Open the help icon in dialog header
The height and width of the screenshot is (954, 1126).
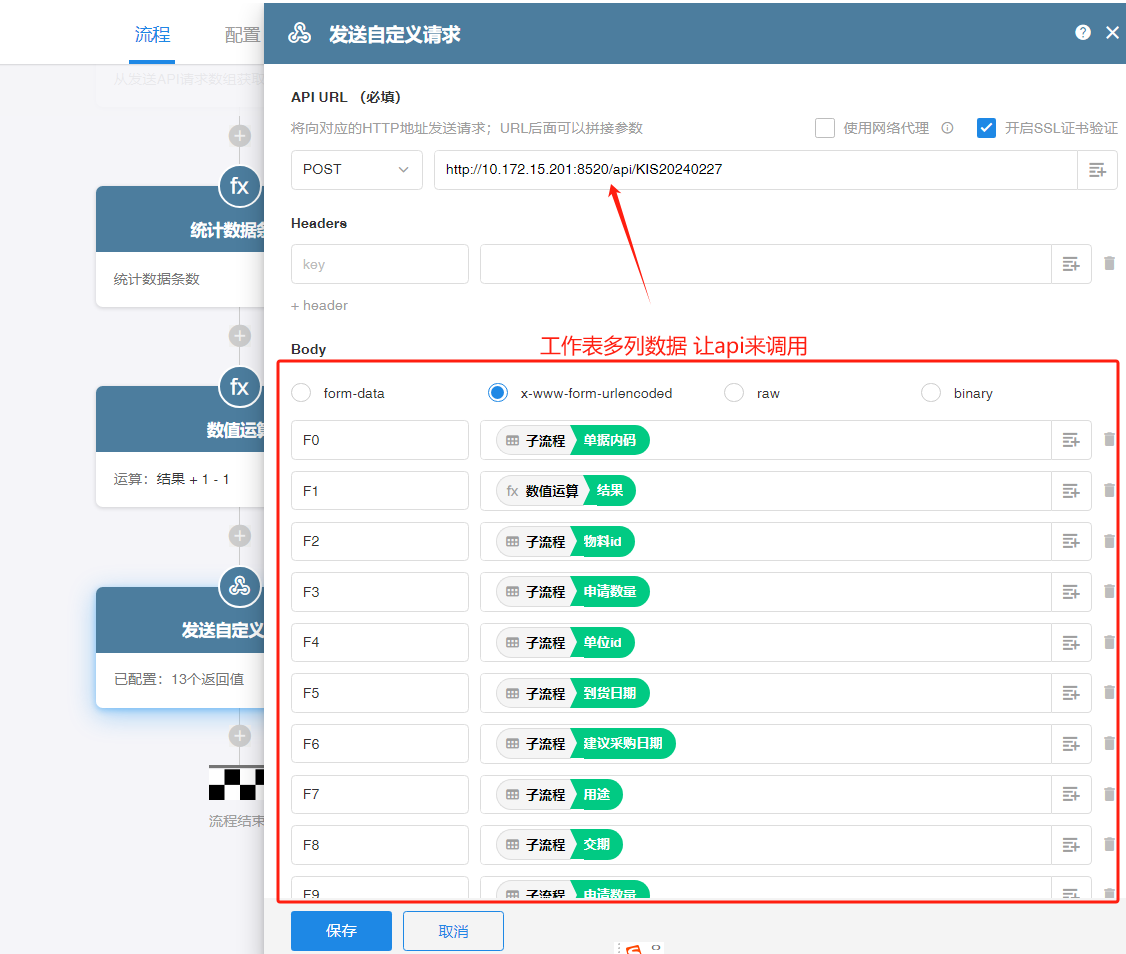point(1083,32)
